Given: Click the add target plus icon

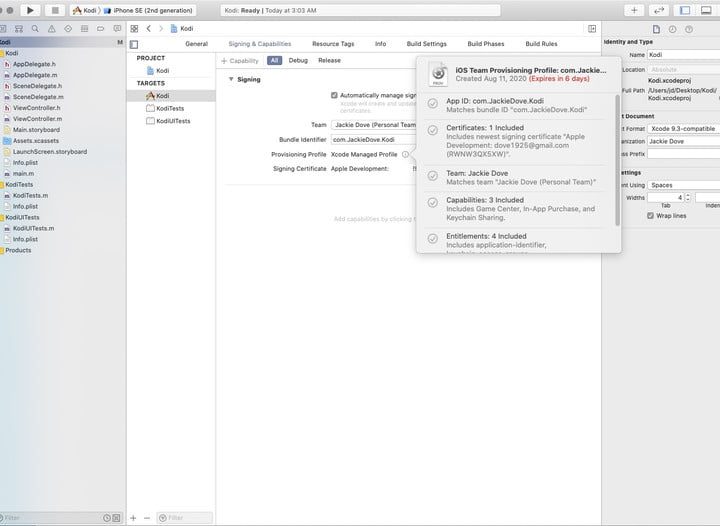Looking at the screenshot, I should coord(133,517).
